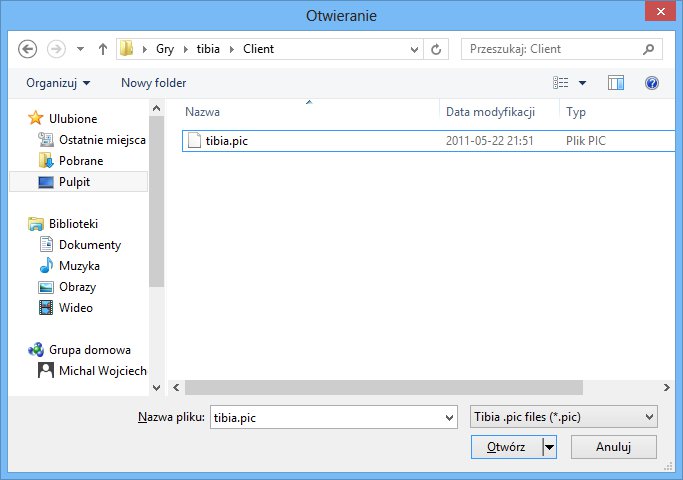This screenshot has width=683, height=480.
Task: Select the tibia.pic file
Action: (x=429, y=141)
